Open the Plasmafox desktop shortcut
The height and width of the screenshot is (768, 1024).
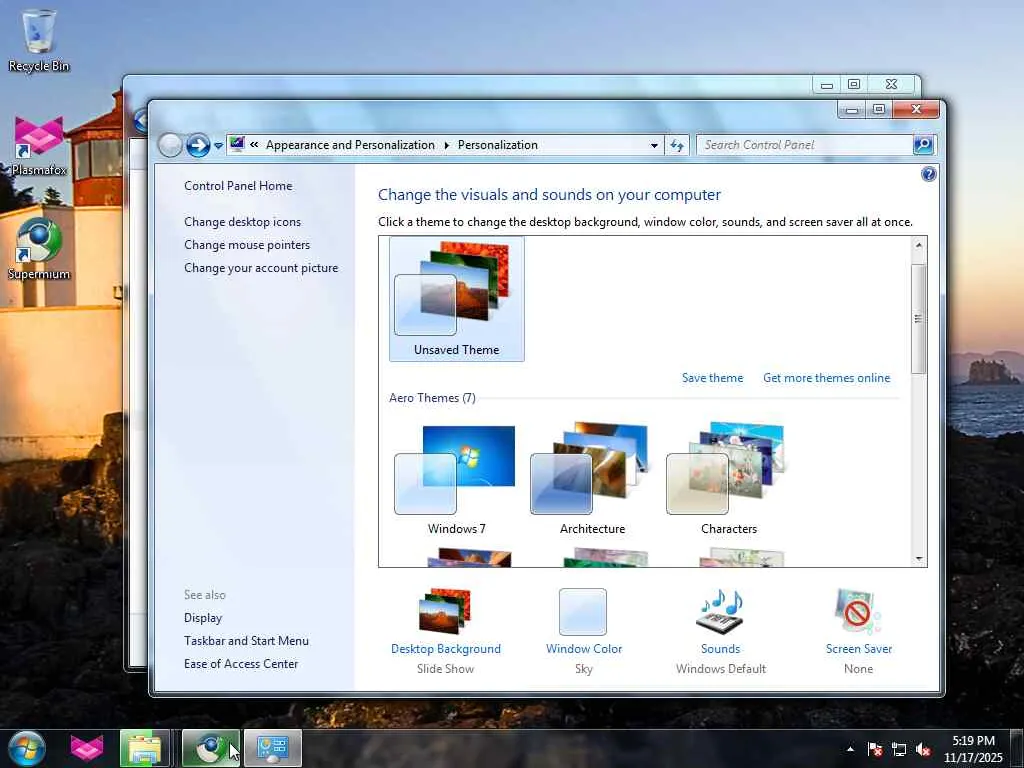[x=39, y=145]
